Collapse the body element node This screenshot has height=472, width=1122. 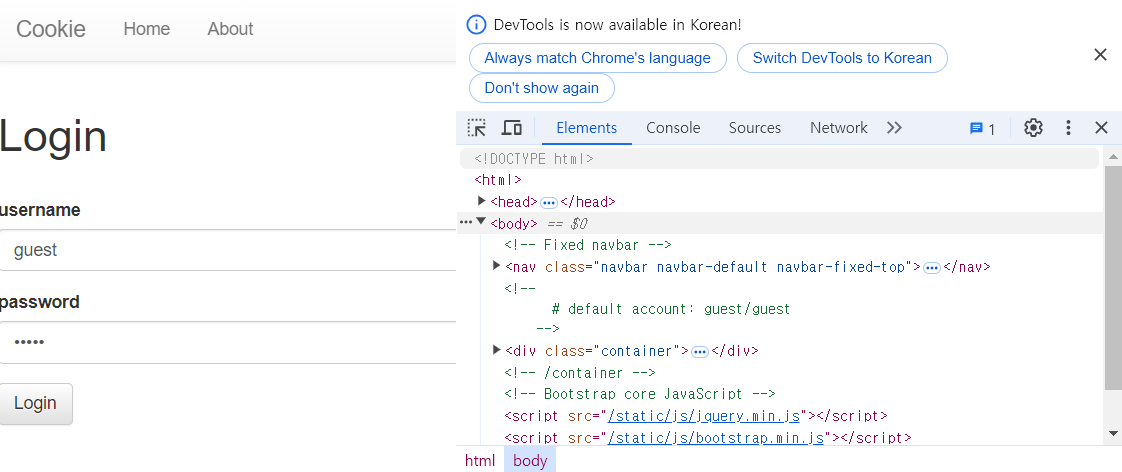point(482,222)
